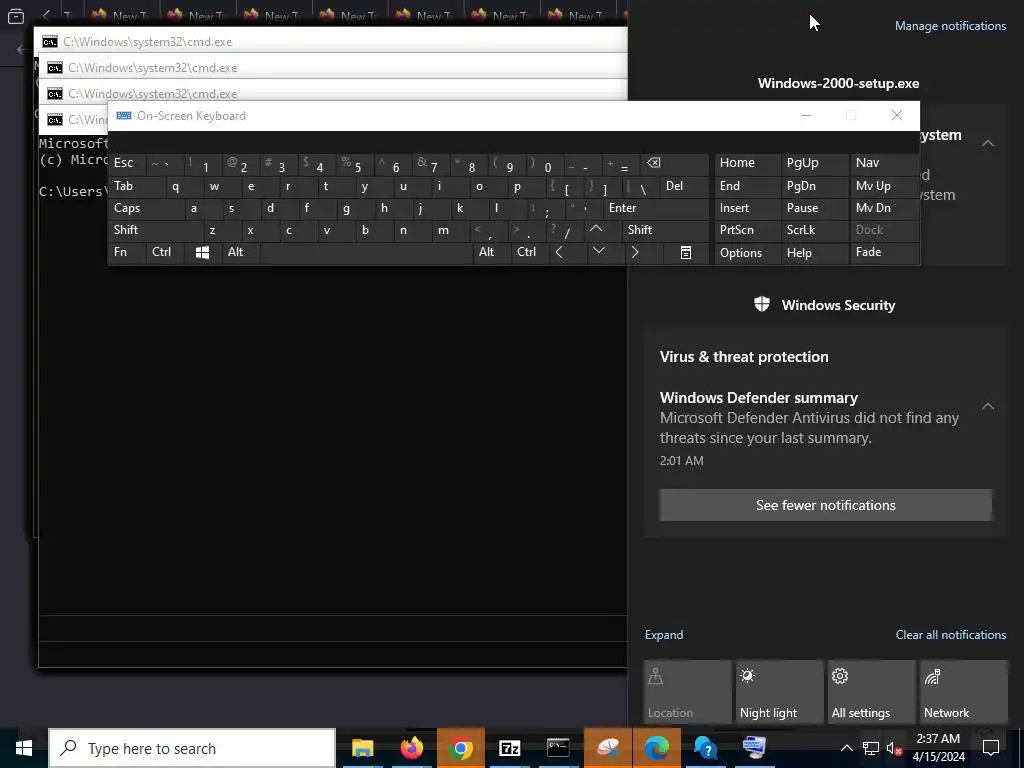Collapse the Windows-2000-setup.exe notification
Viewport: 1024px width, 768px height.
pos(987,143)
